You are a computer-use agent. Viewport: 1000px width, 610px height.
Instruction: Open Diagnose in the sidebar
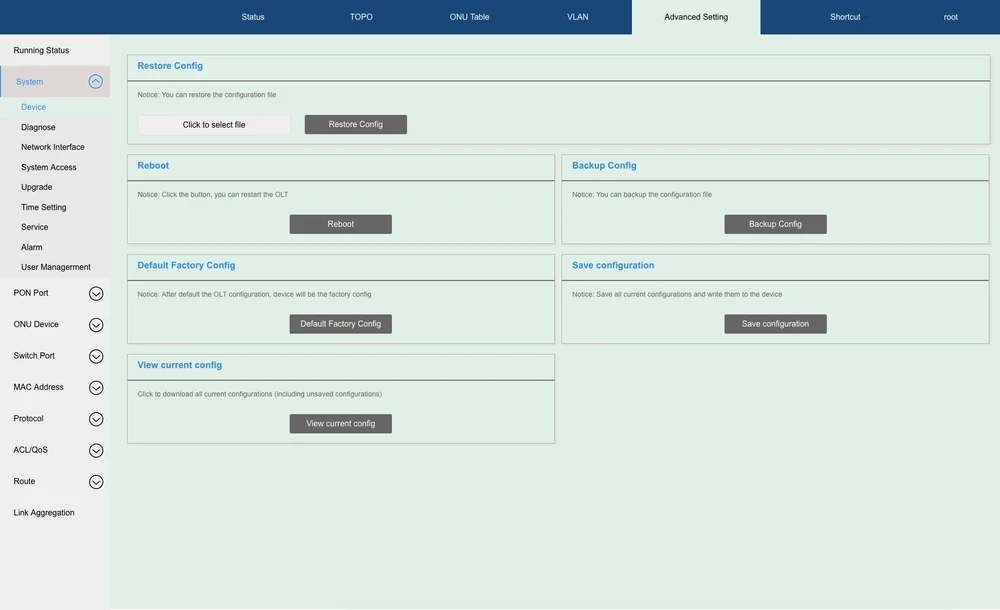click(38, 127)
